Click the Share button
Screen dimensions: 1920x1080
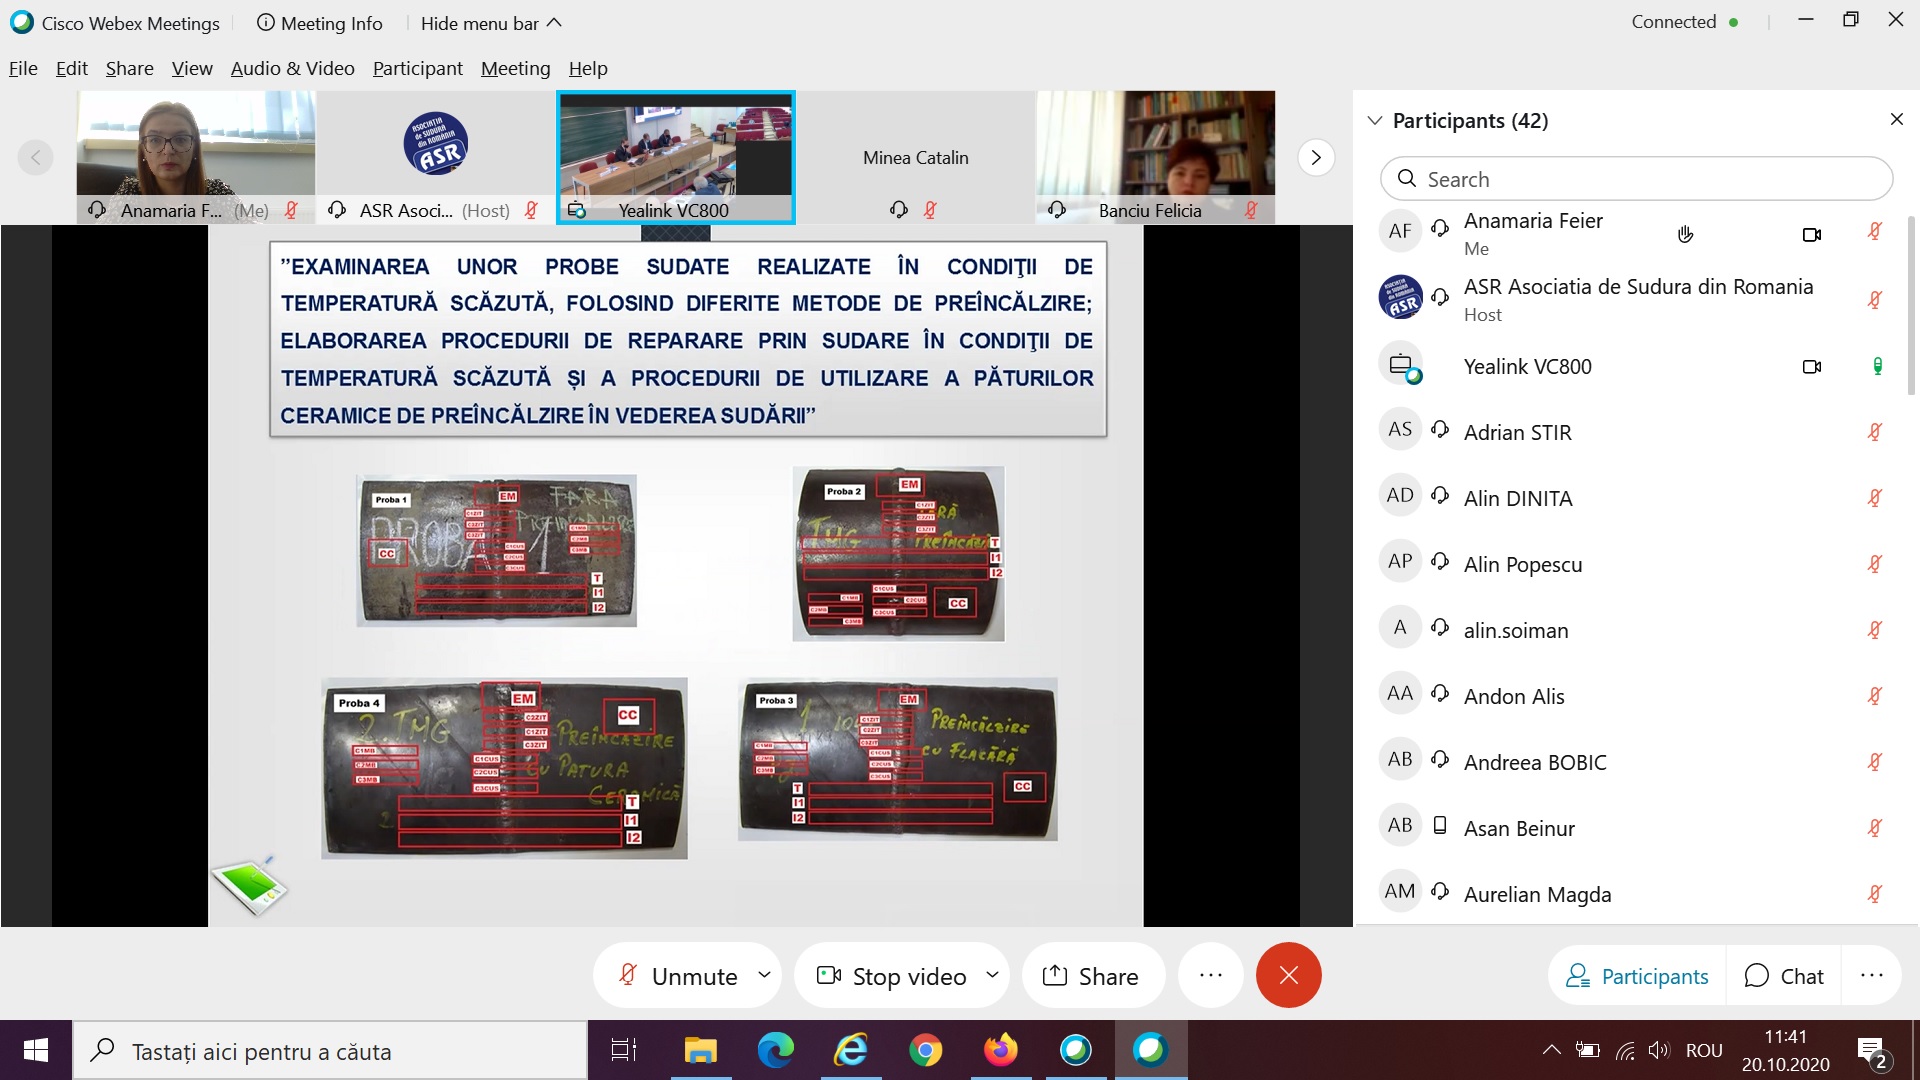(1091, 976)
